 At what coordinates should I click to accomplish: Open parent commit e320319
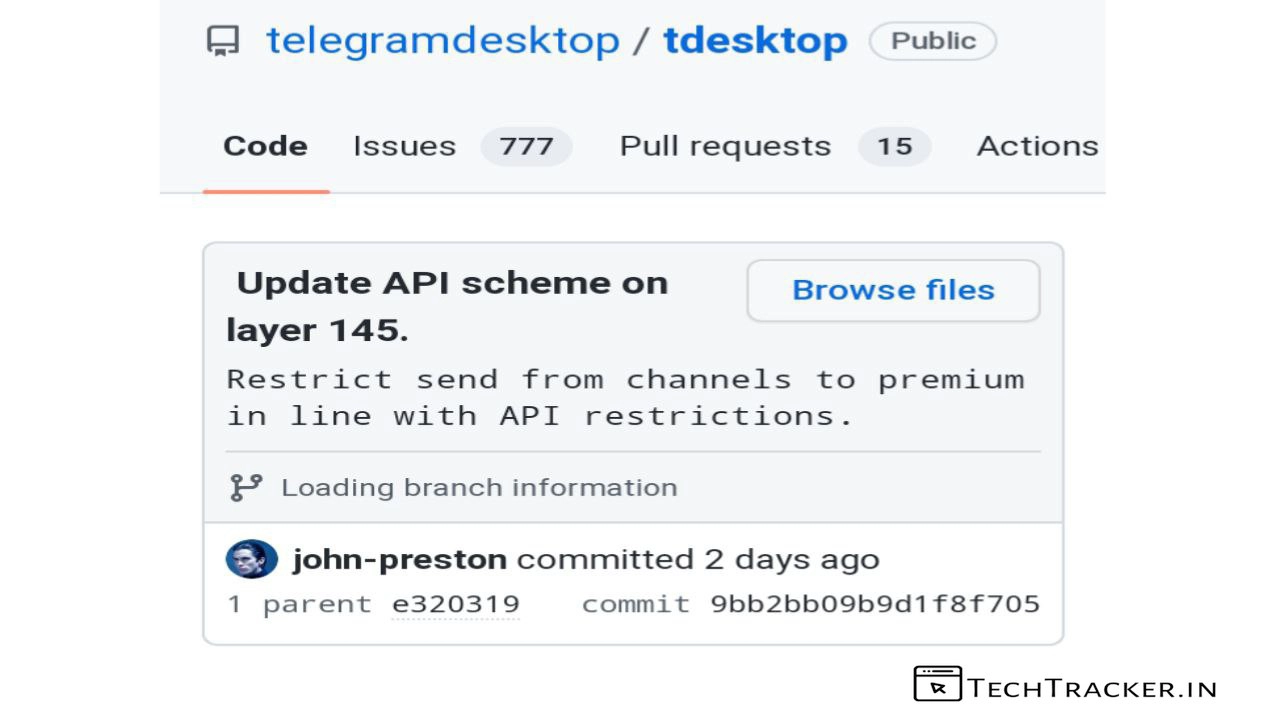455,604
